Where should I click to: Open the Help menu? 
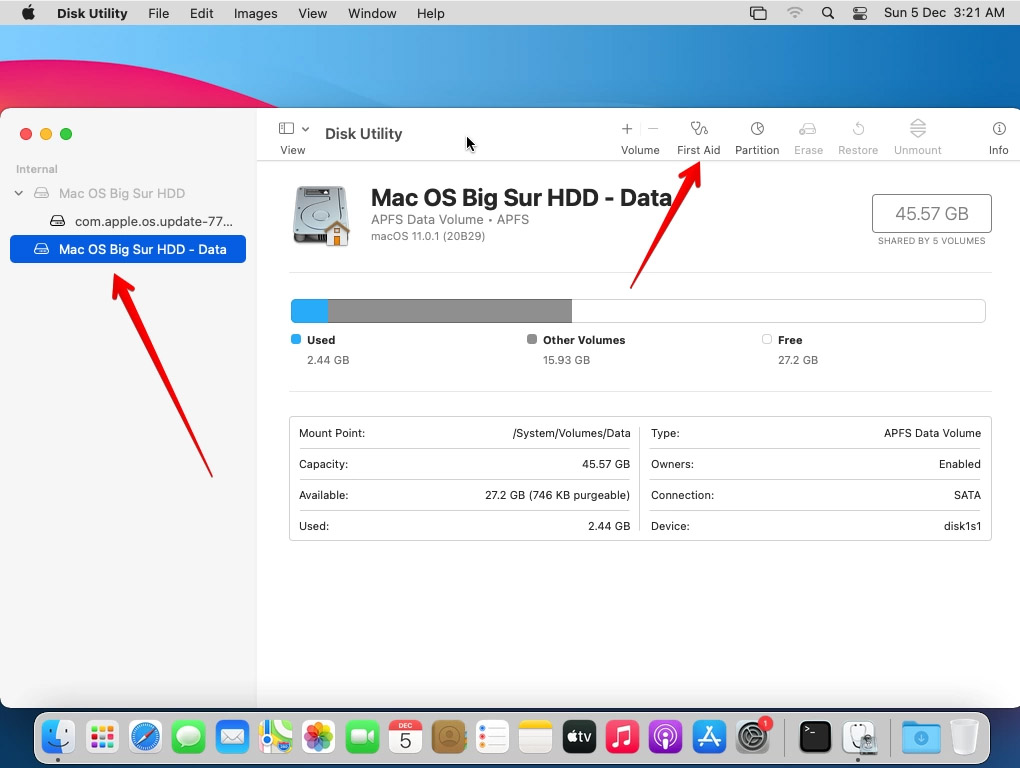pyautogui.click(x=431, y=13)
